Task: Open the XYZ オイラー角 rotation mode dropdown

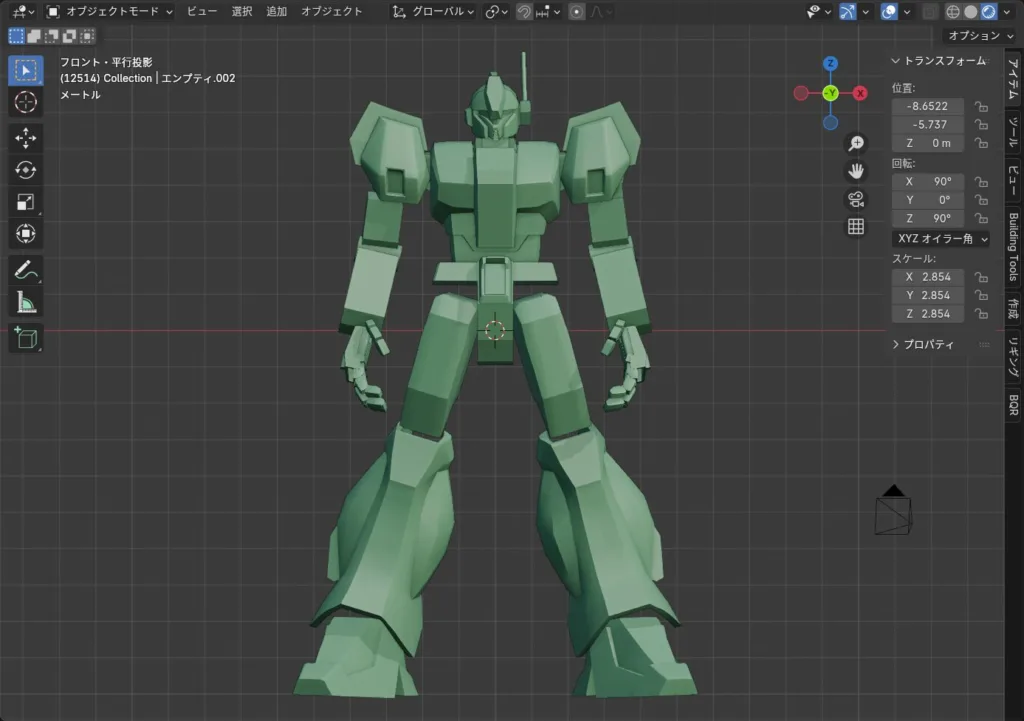Action: (940, 239)
